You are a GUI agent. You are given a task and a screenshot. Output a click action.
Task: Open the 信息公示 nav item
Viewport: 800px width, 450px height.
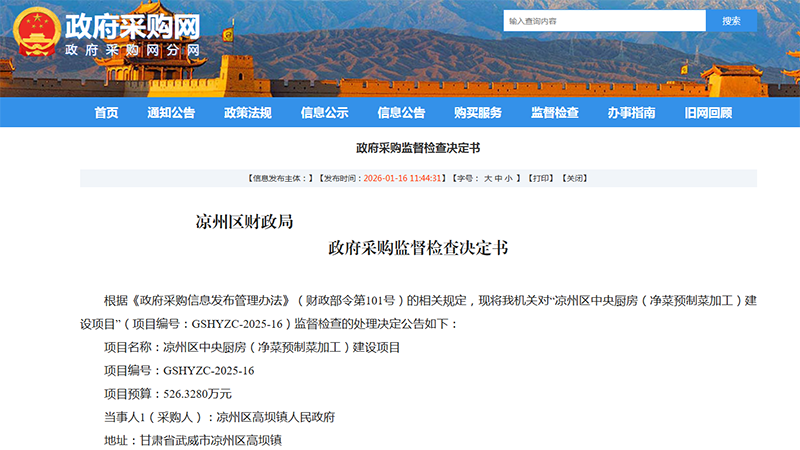click(x=324, y=113)
